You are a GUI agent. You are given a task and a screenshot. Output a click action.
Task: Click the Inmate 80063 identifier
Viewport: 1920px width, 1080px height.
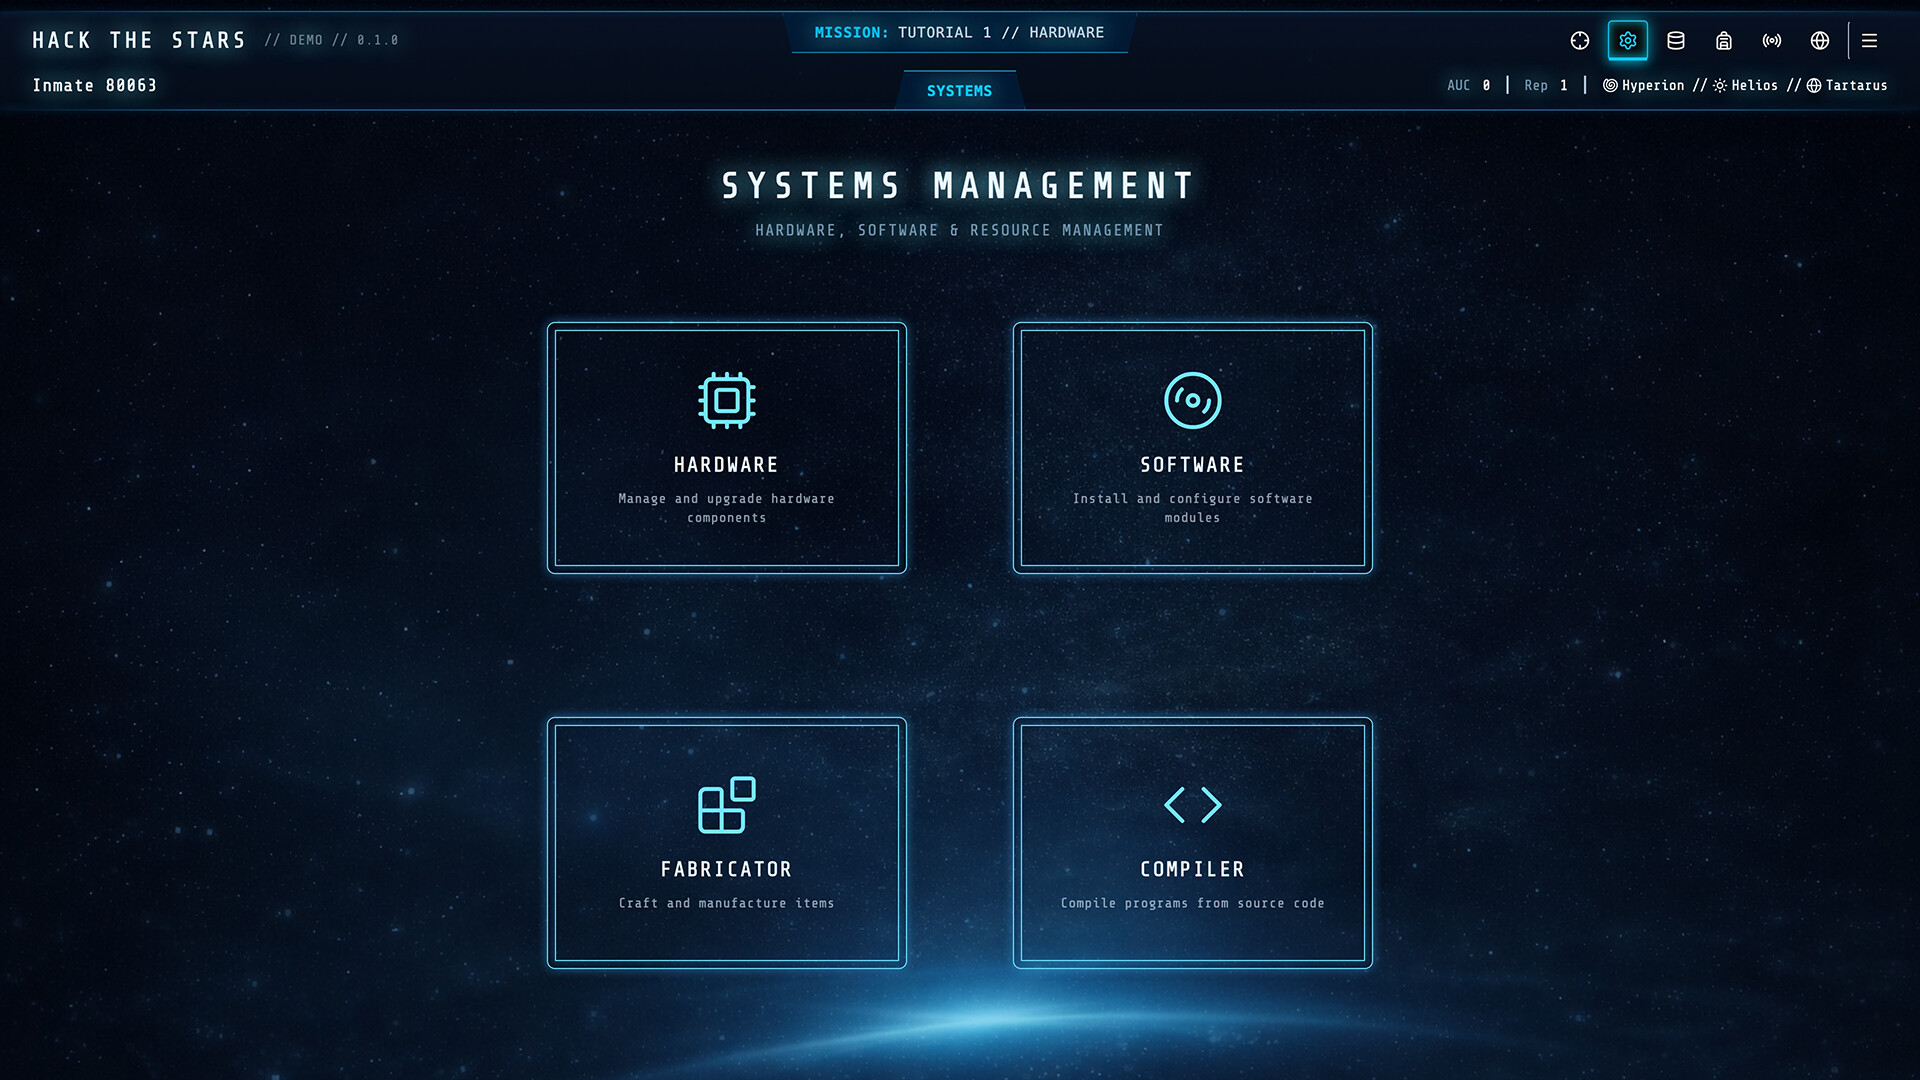[x=95, y=85]
